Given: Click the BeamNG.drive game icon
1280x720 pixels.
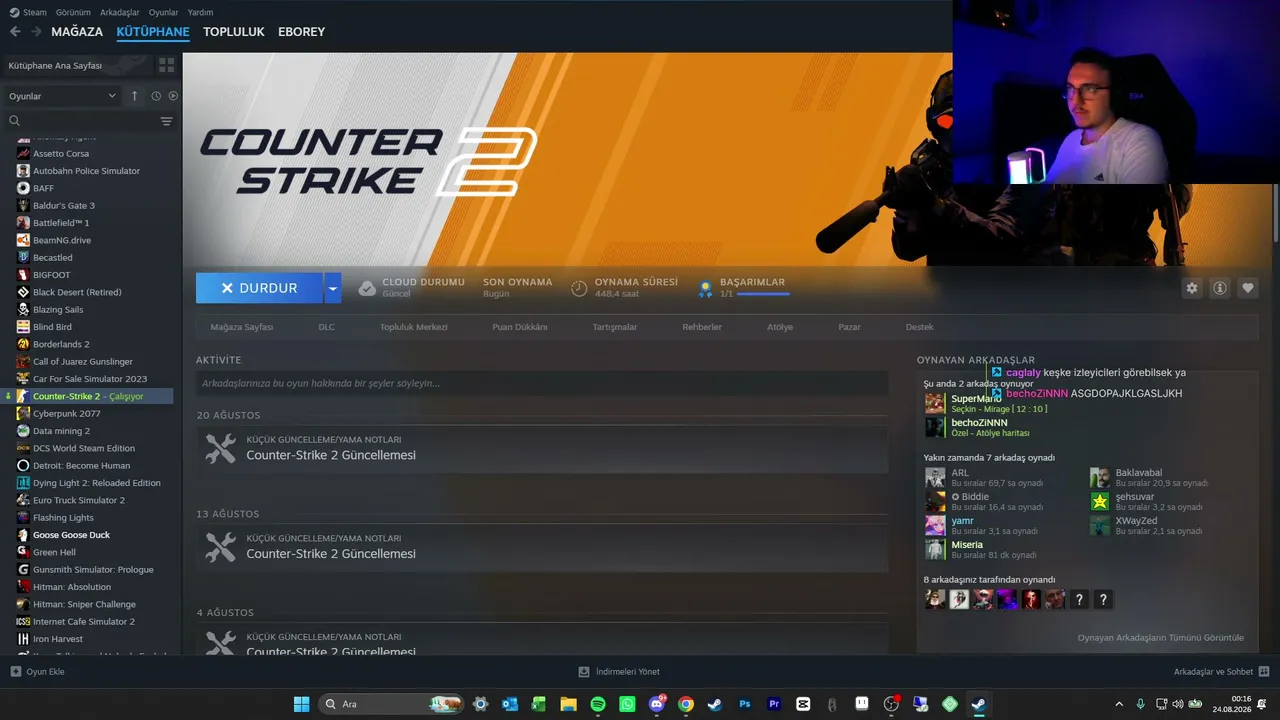Looking at the screenshot, I should pyautogui.click(x=23, y=240).
